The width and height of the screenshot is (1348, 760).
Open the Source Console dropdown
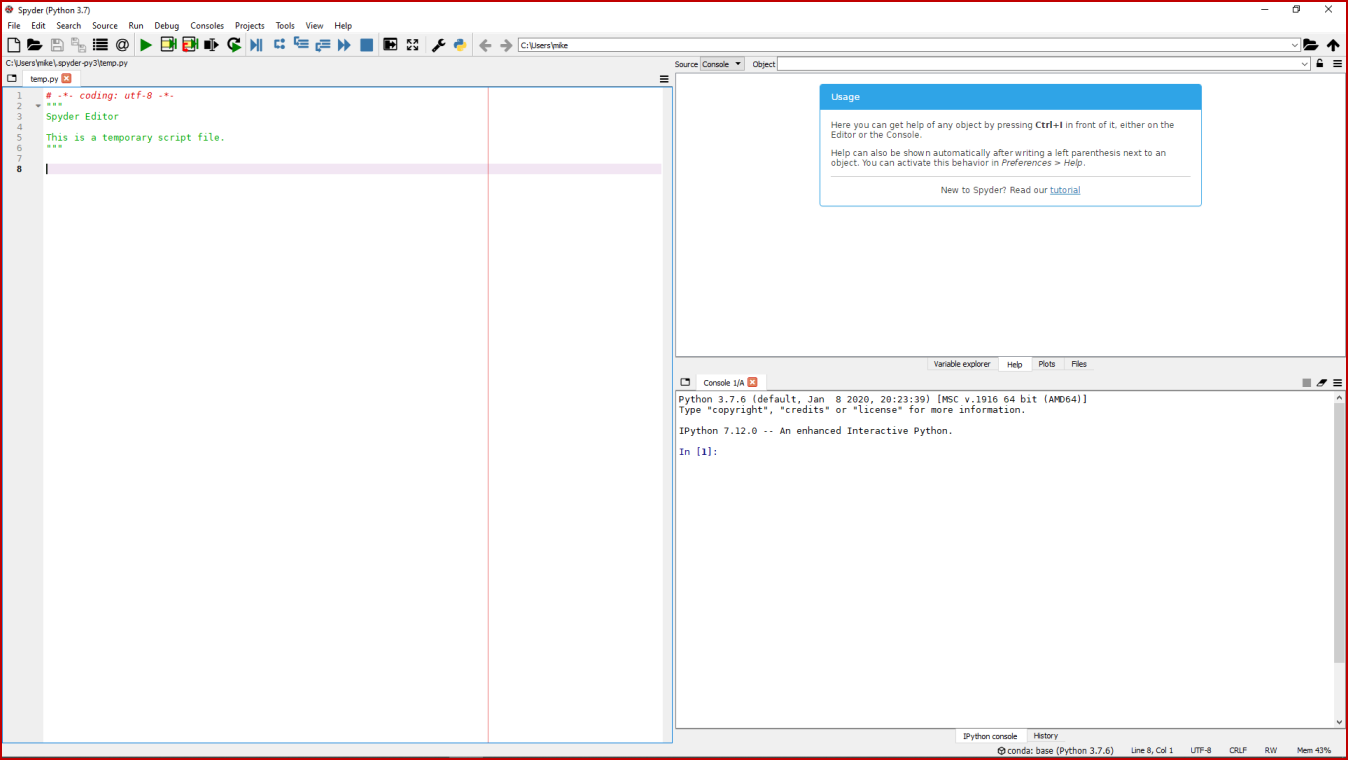[x=722, y=64]
